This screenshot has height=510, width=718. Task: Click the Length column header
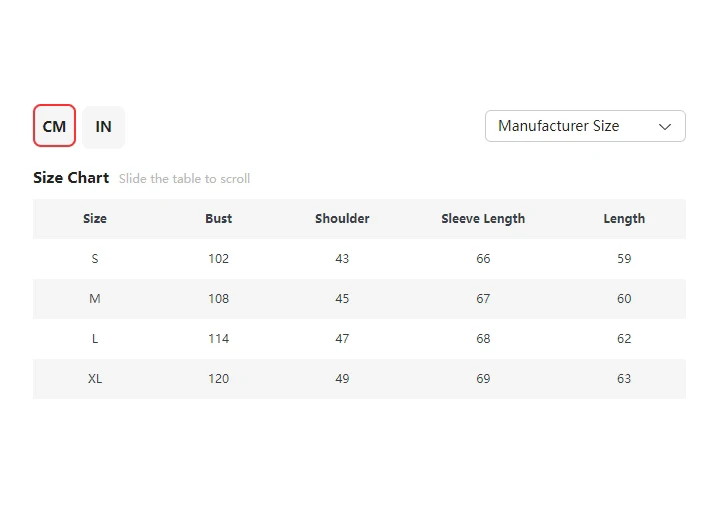pos(624,219)
